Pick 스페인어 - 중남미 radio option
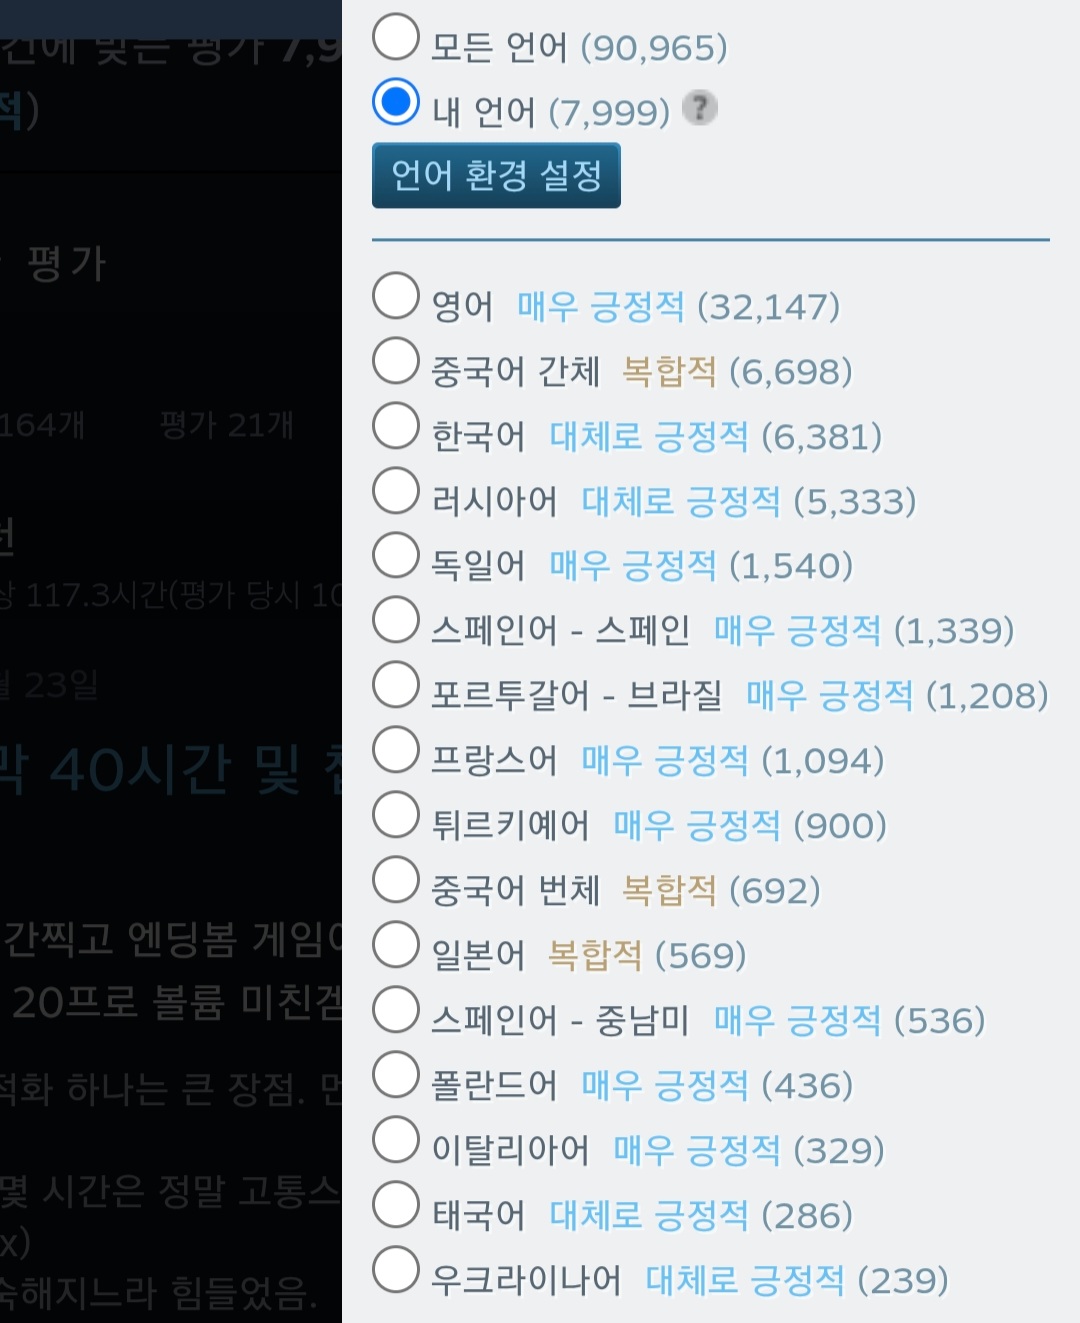Viewport: 1080px width, 1323px height. (396, 1010)
